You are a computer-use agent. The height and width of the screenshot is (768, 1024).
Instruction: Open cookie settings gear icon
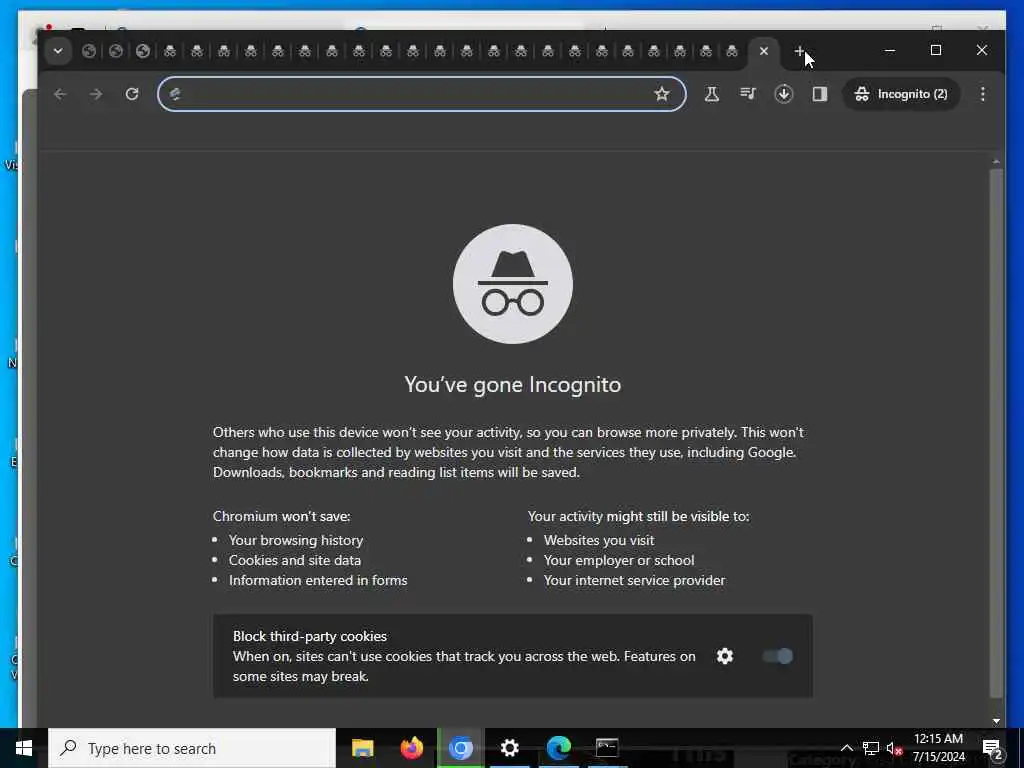725,656
